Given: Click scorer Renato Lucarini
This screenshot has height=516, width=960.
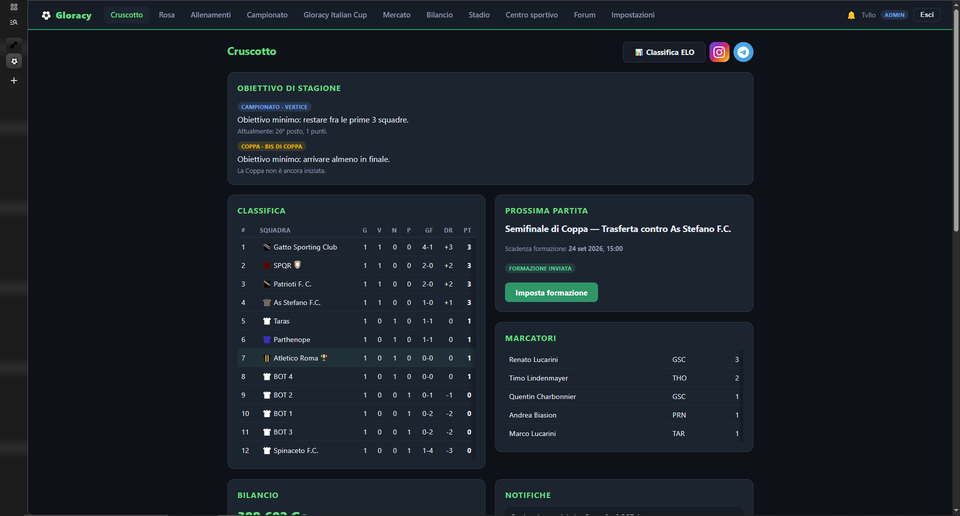Looking at the screenshot, I should (x=533, y=359).
